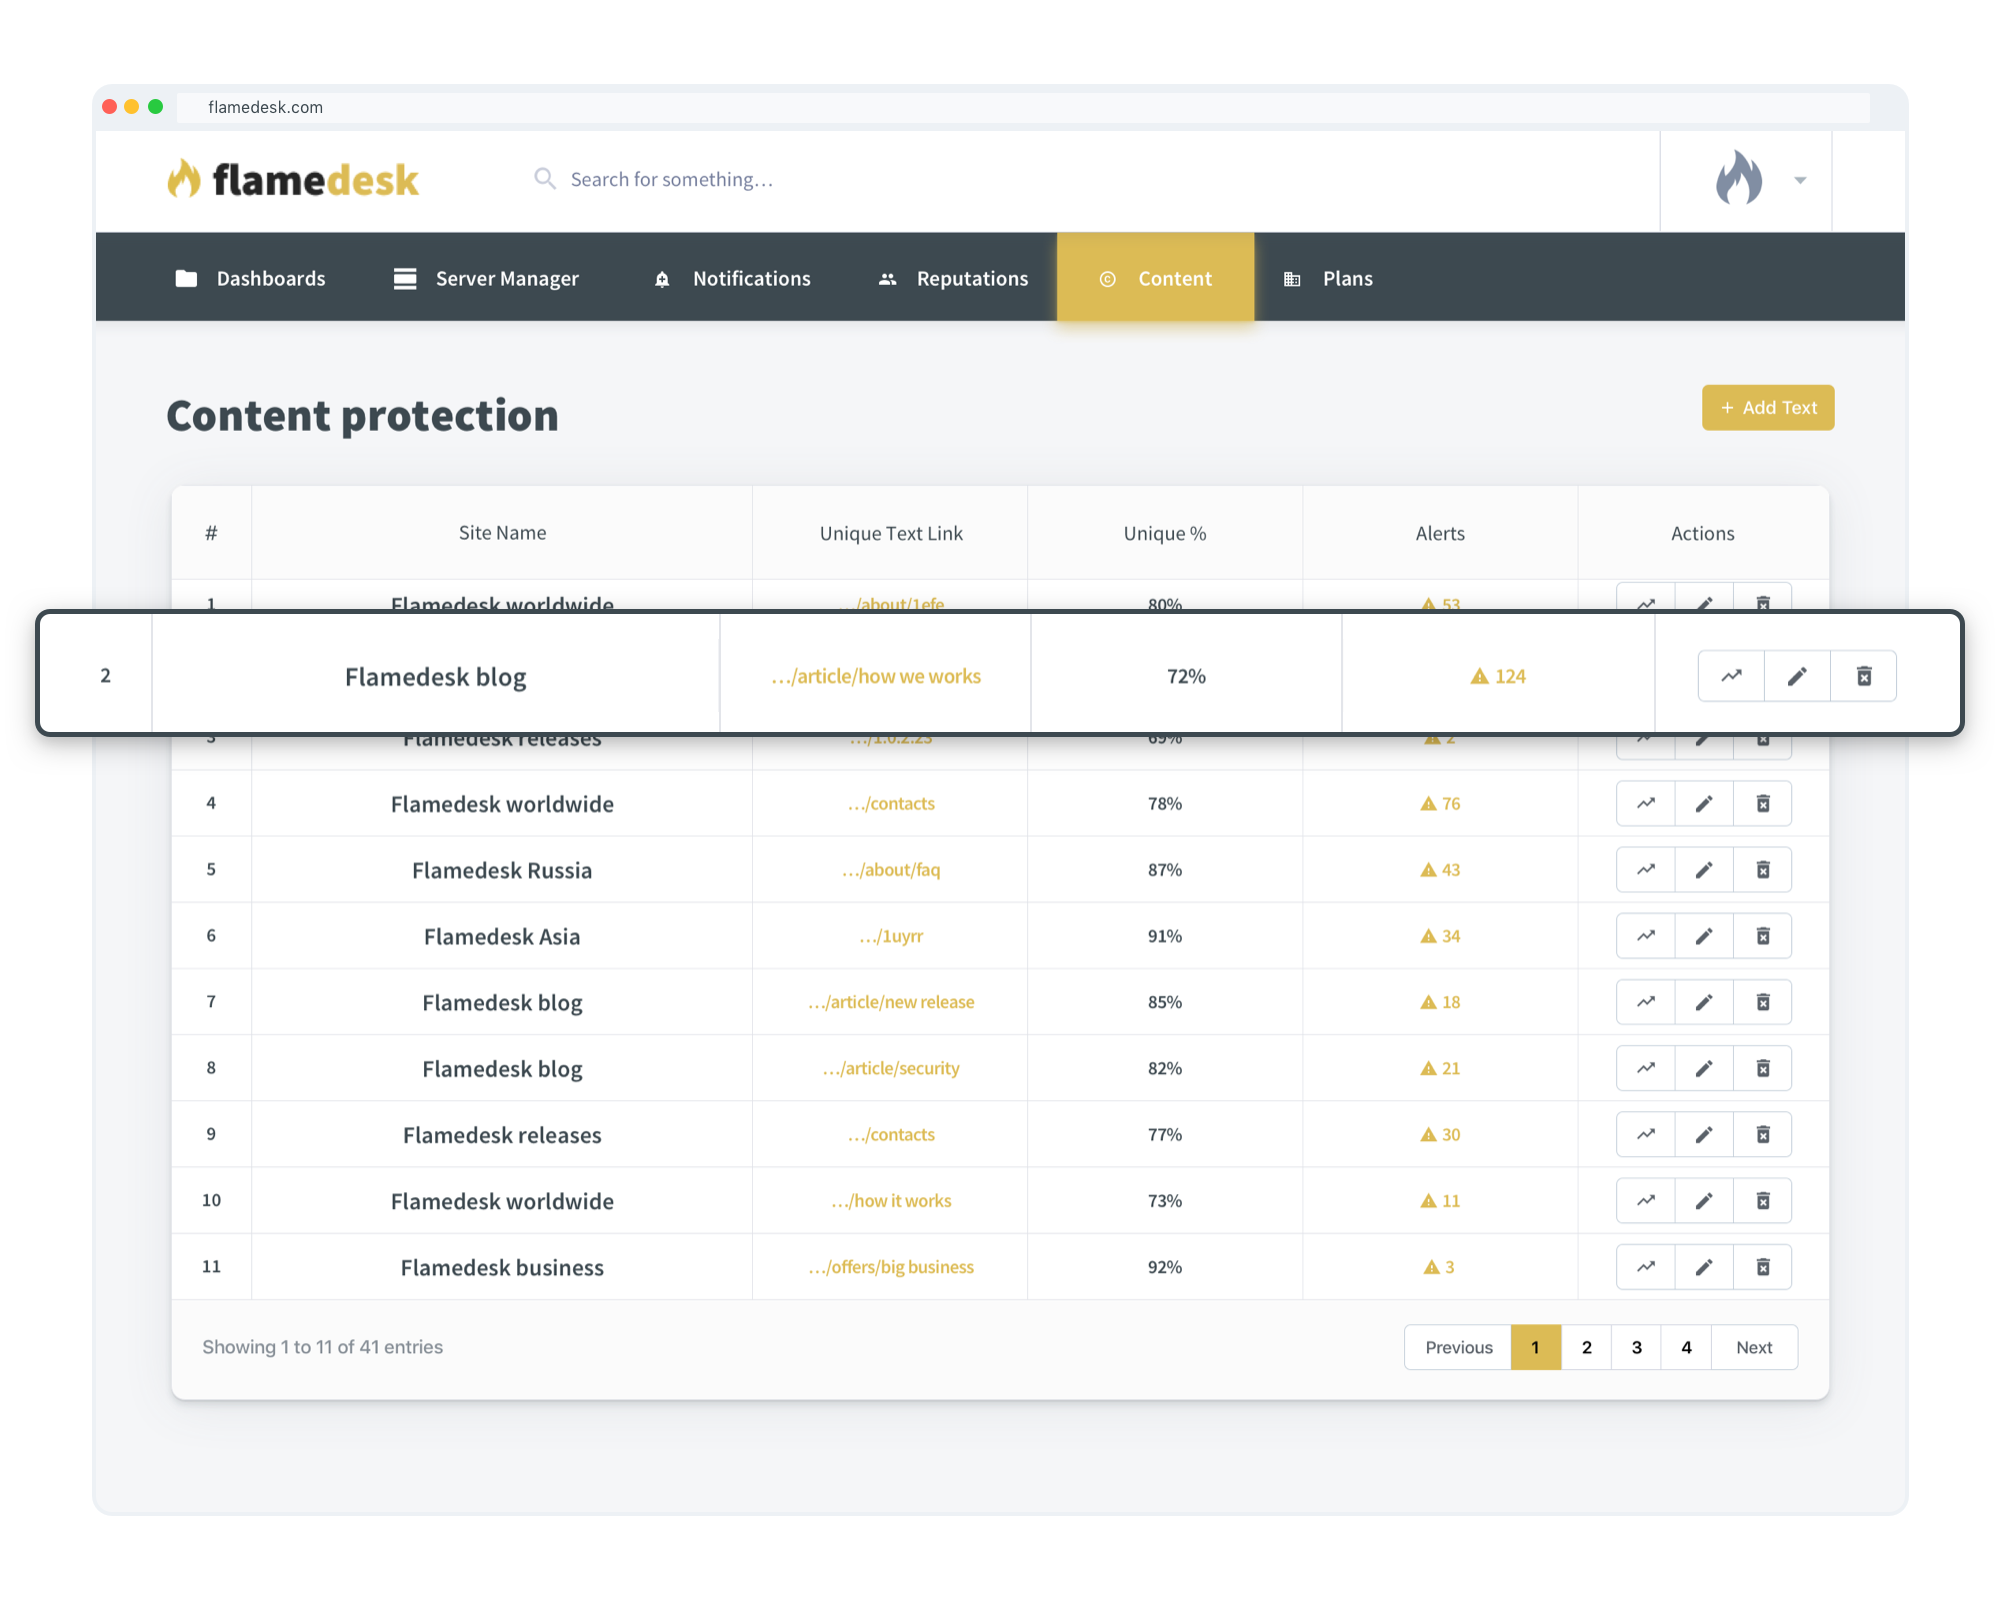Delete the Flamedesk blog row 2 entry
This screenshot has width=2000, height=1600.
1864,676
